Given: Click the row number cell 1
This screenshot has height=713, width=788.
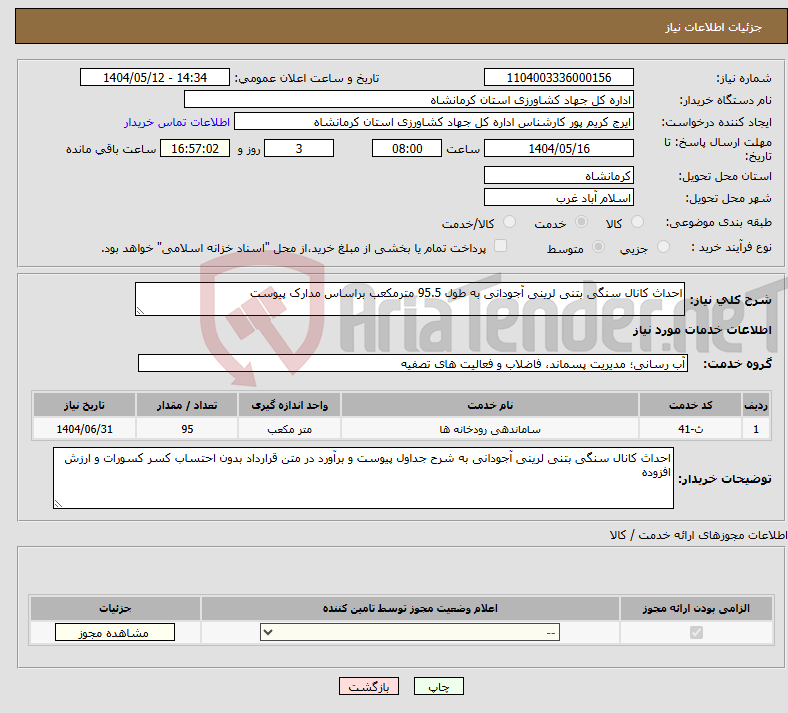Looking at the screenshot, I should [x=756, y=429].
